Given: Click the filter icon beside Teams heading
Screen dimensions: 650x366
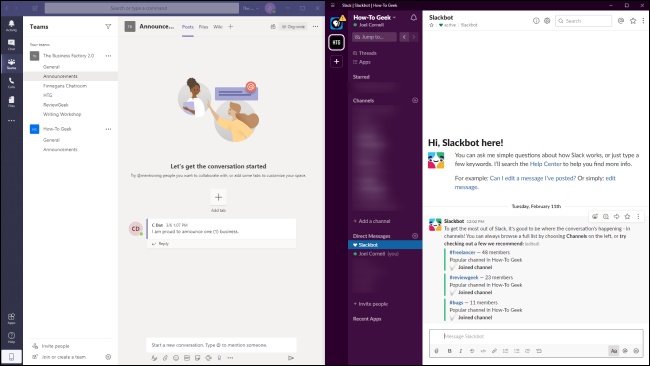Looking at the screenshot, I should [x=108, y=27].
